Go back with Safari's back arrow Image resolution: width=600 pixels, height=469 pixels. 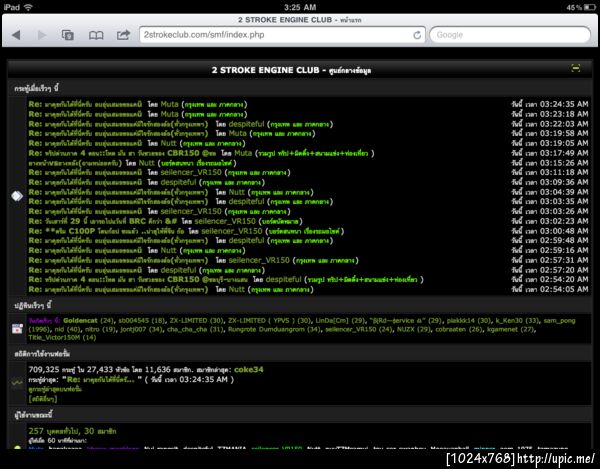[x=16, y=35]
